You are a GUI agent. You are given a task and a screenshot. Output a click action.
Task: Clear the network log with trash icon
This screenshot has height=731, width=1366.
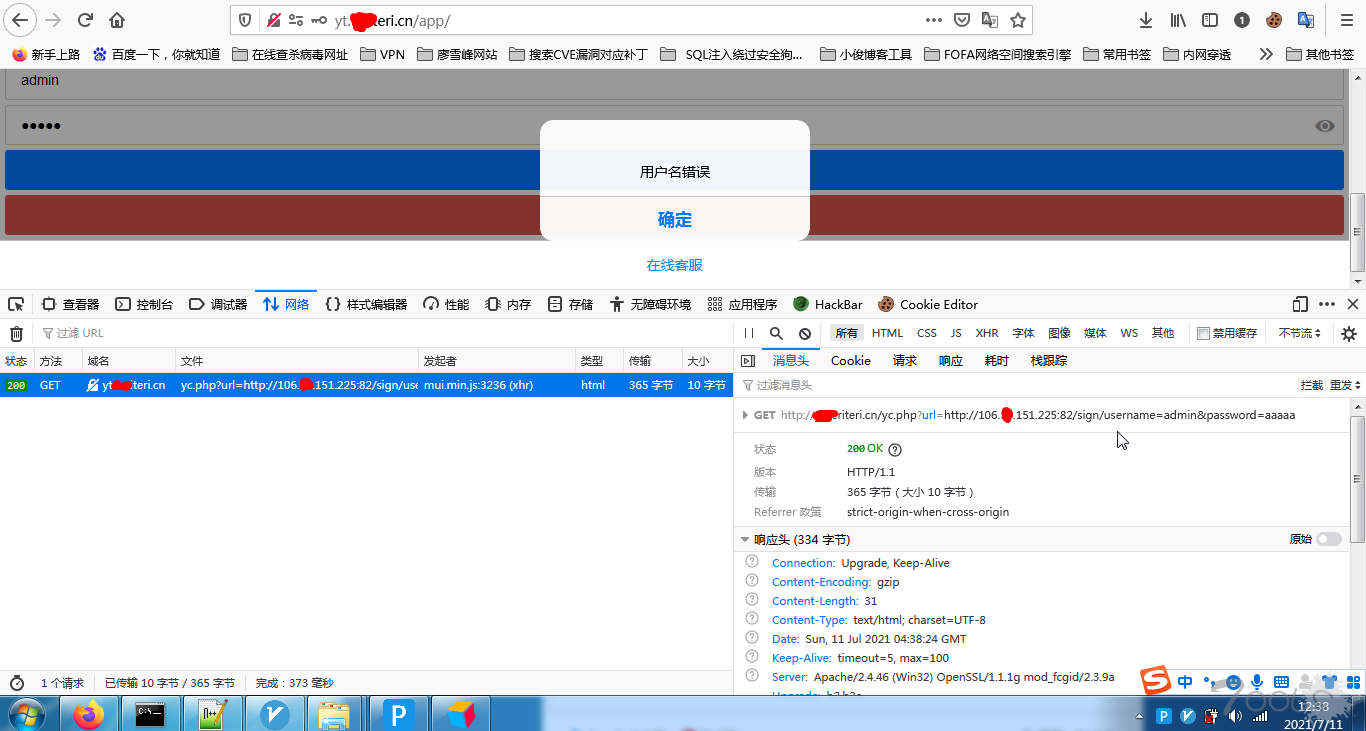(16, 334)
